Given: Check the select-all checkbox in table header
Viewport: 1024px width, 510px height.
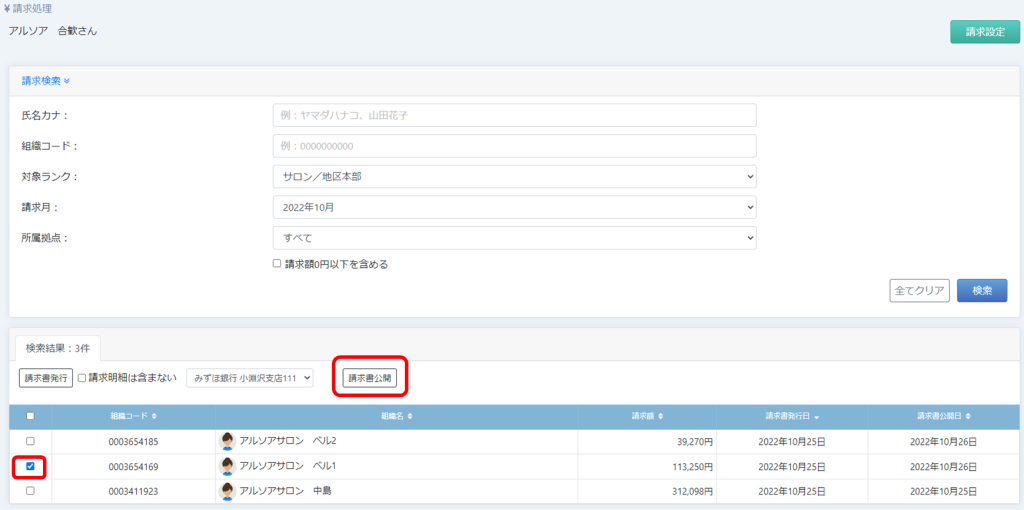Looking at the screenshot, I should pyautogui.click(x=30, y=416).
